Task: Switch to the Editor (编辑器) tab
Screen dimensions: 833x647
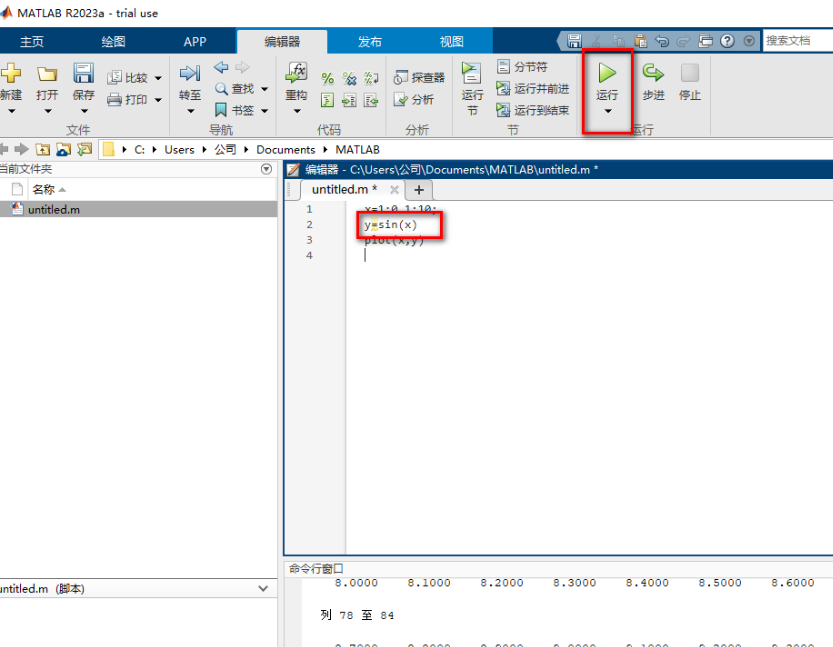Action: [x=282, y=41]
